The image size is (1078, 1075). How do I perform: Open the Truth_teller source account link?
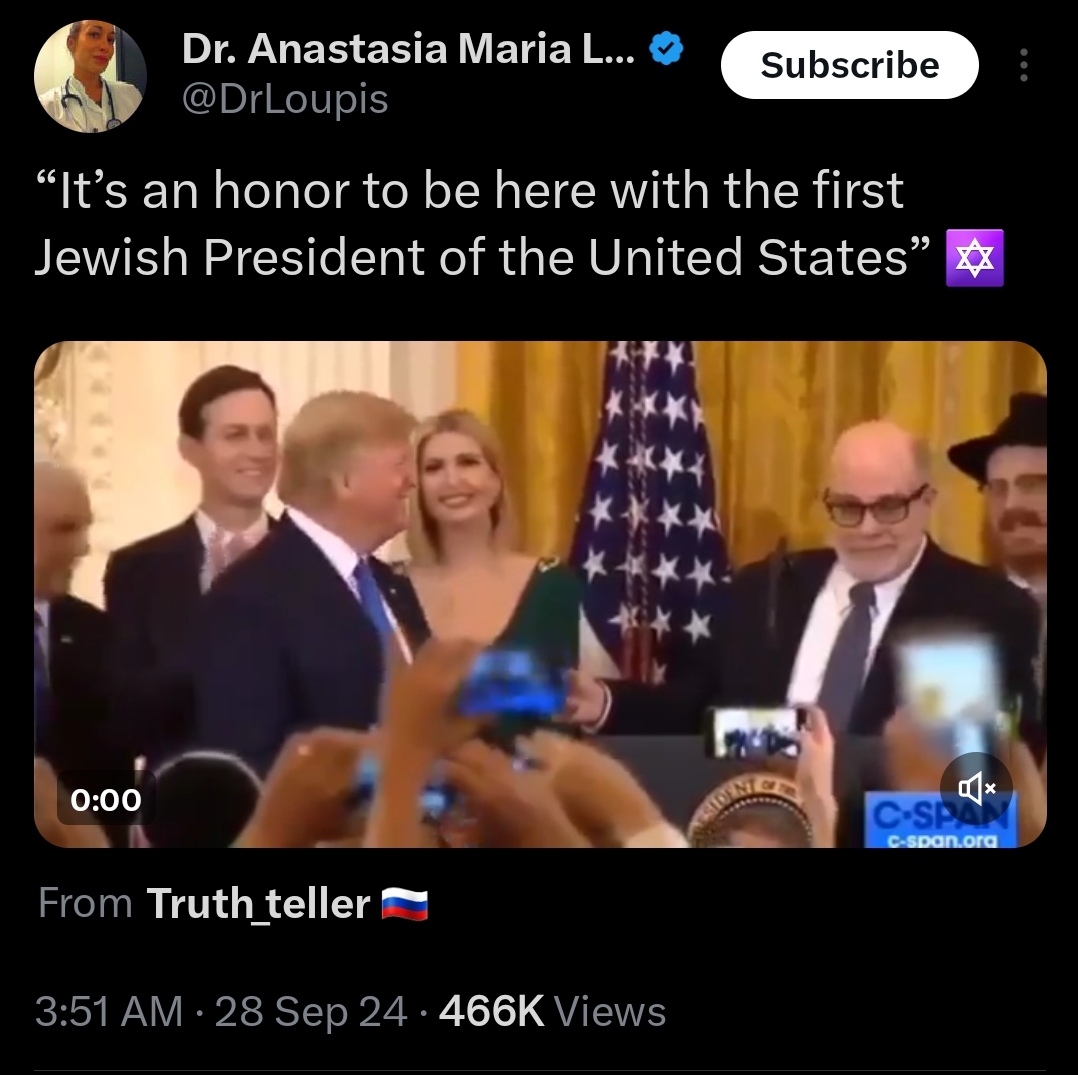point(258,903)
